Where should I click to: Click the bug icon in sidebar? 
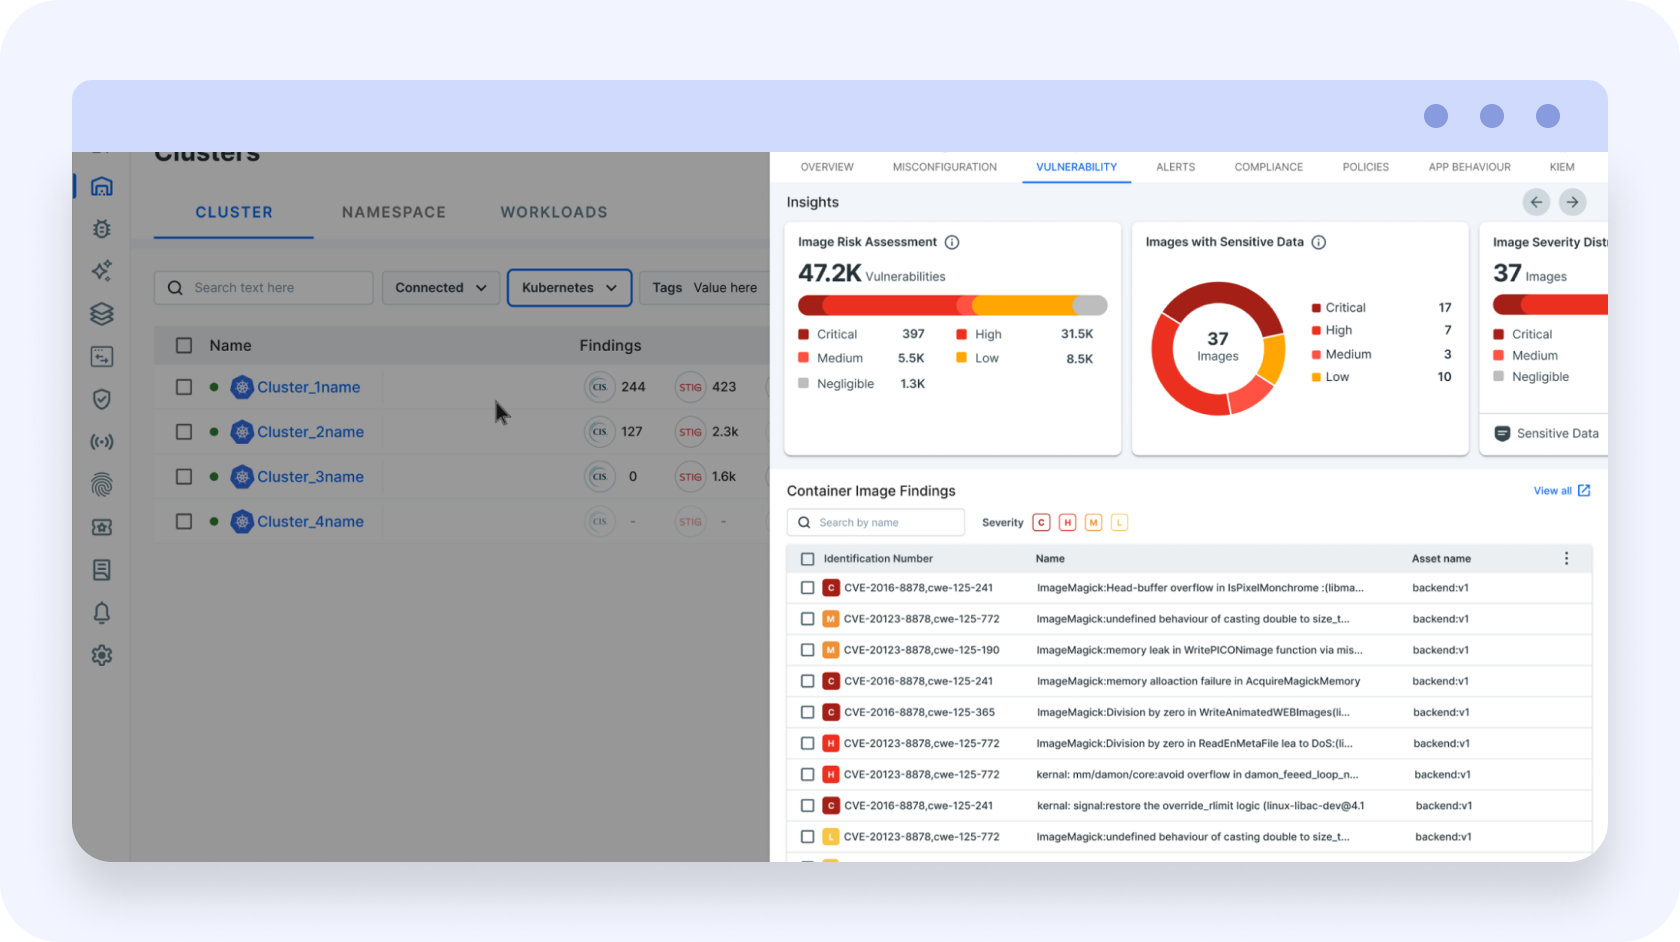(x=101, y=229)
